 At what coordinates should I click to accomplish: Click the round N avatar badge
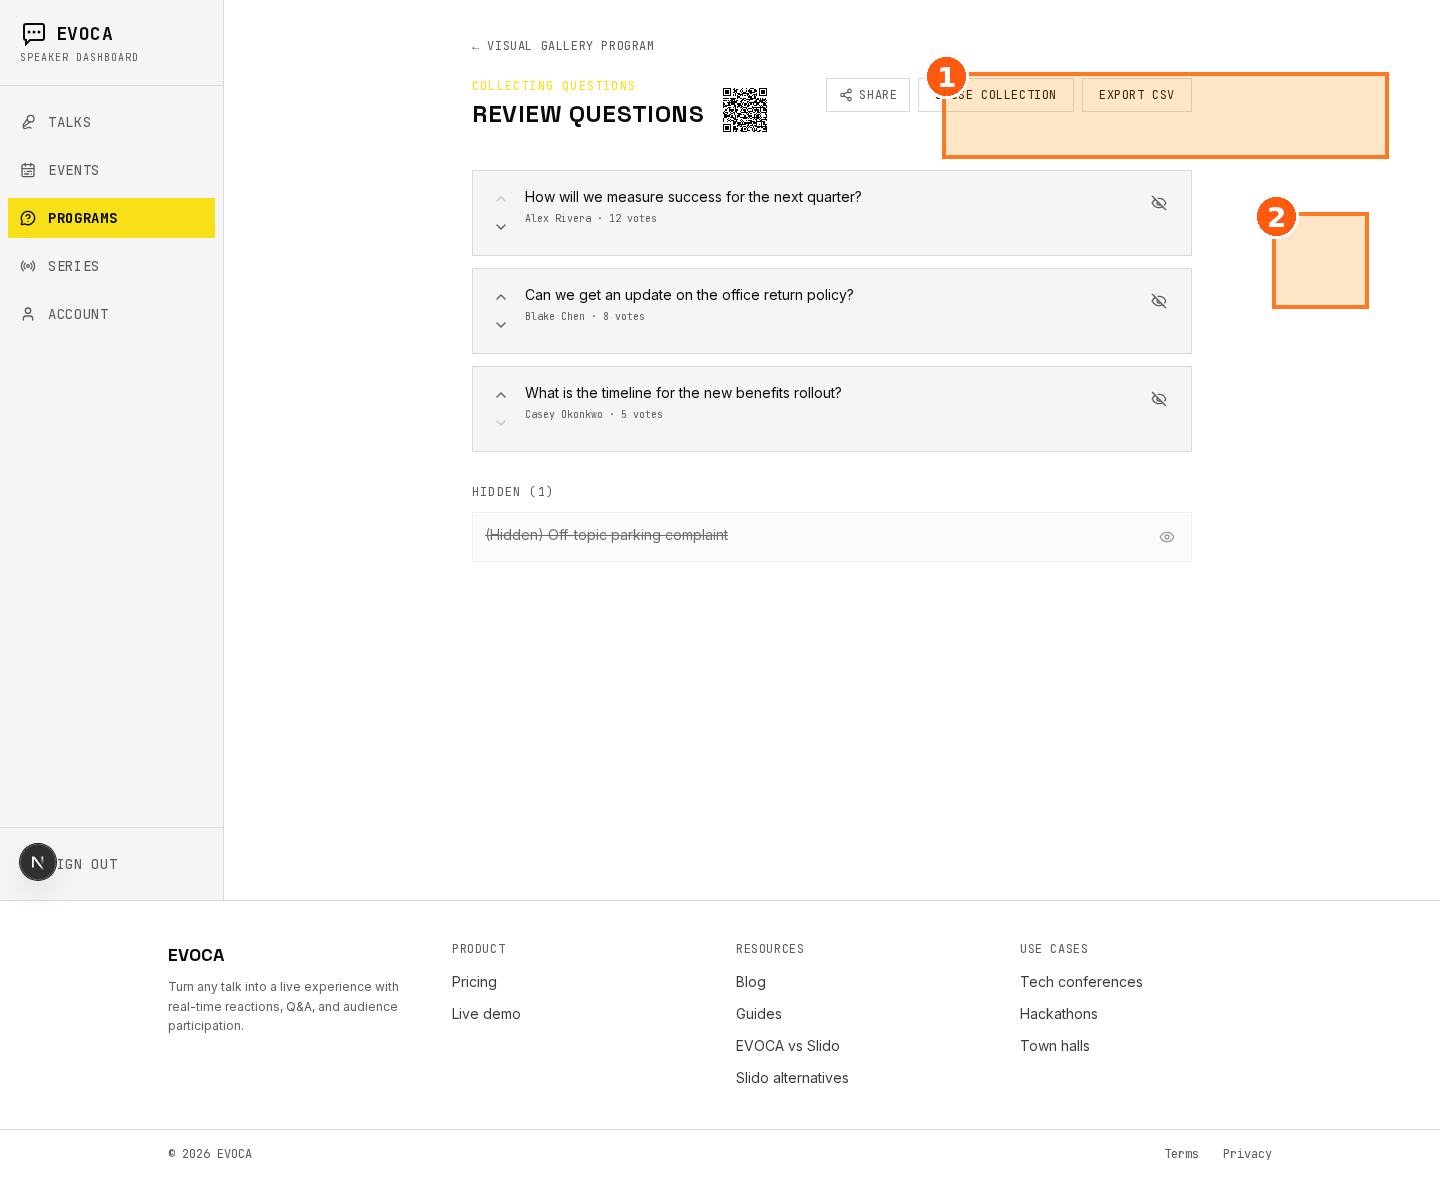click(x=38, y=862)
